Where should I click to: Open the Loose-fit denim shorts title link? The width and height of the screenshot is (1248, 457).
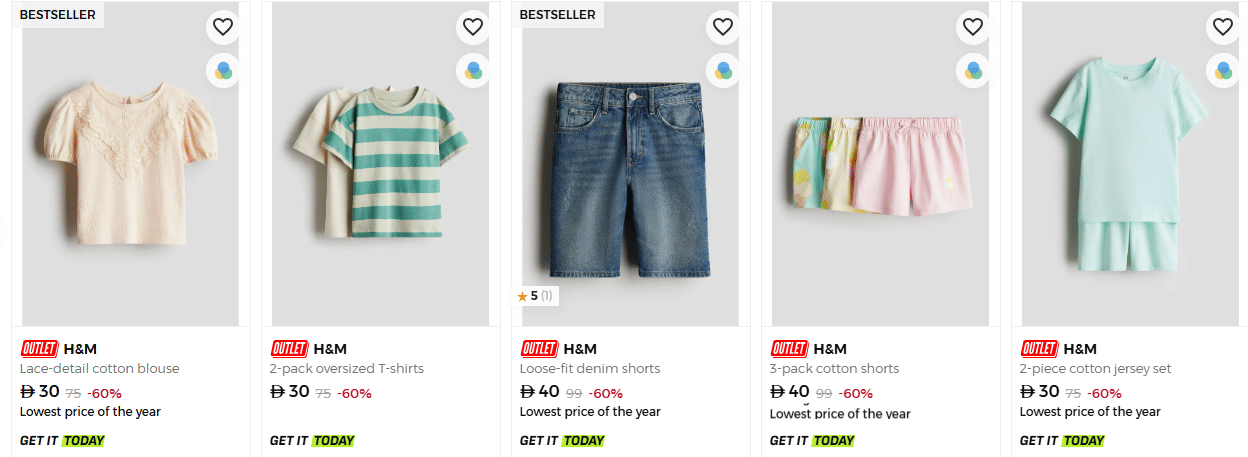(590, 369)
